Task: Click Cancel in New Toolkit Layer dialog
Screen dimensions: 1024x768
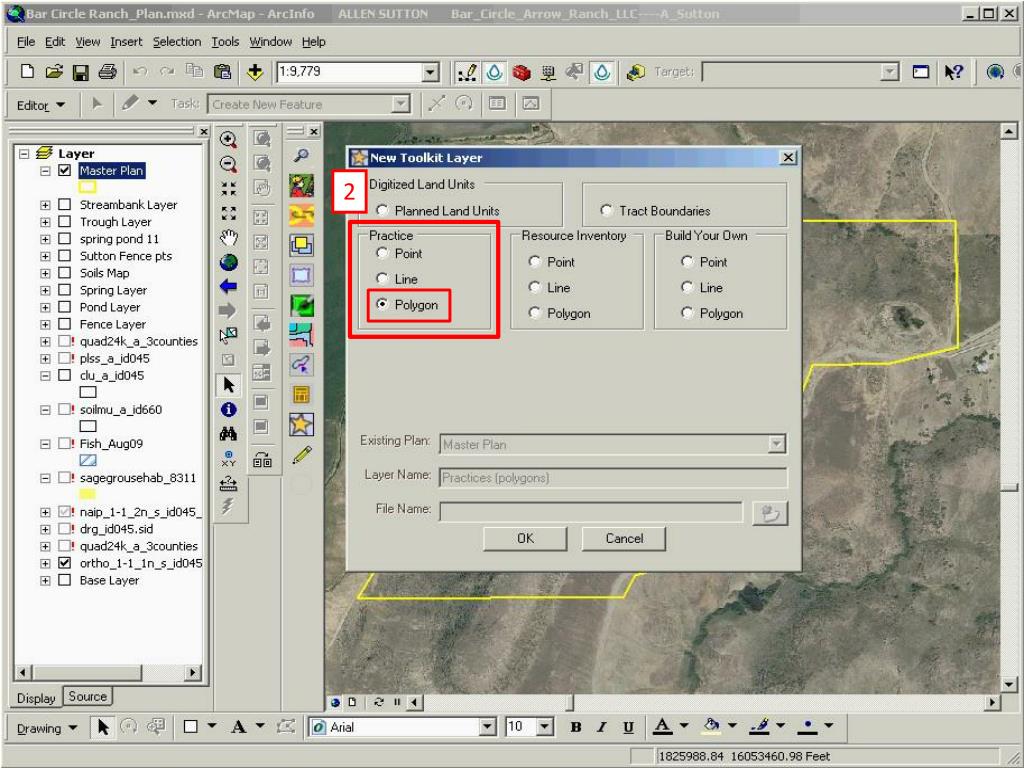Action: click(624, 538)
